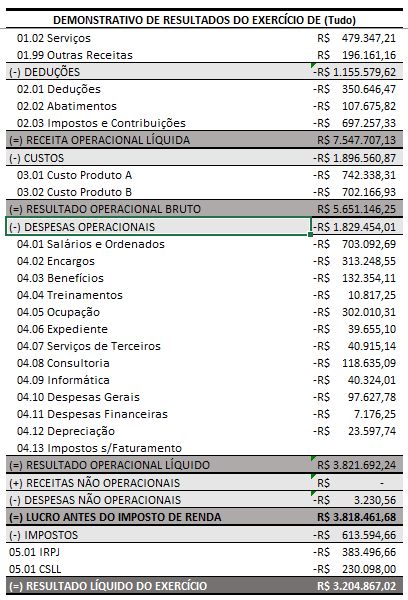This screenshot has width=408, height=600.
Task: Select the 04.01 Salários e Ordenados cell
Action: (x=91, y=244)
